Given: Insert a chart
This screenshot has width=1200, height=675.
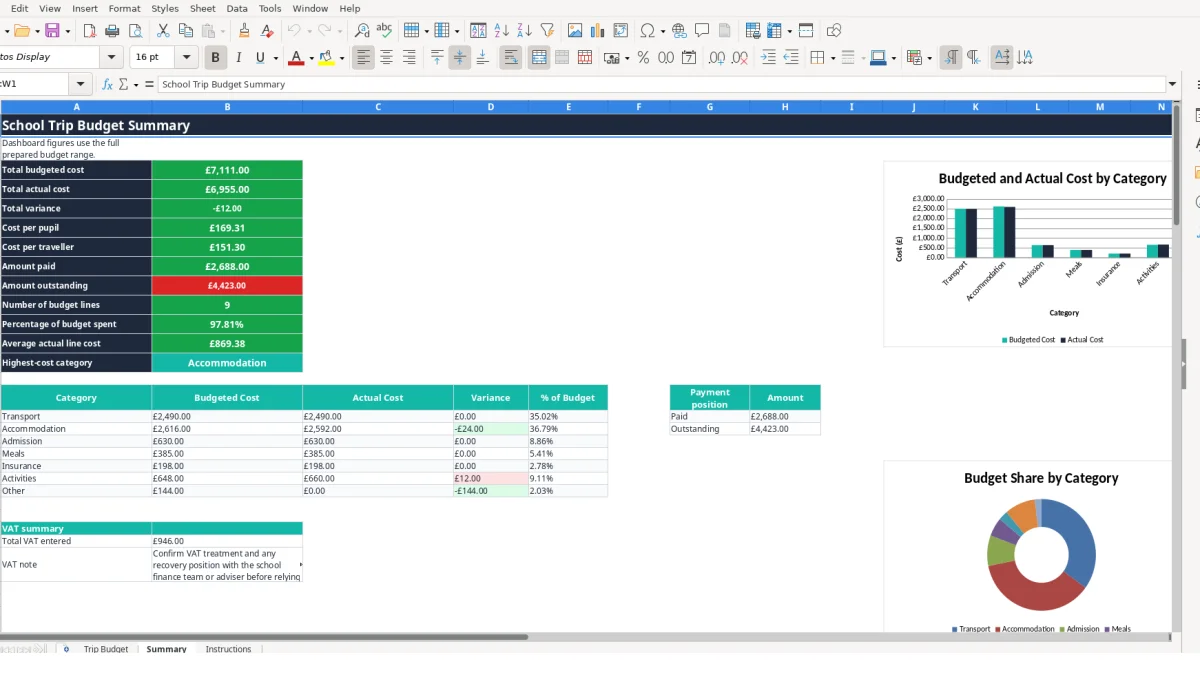Looking at the screenshot, I should (598, 31).
